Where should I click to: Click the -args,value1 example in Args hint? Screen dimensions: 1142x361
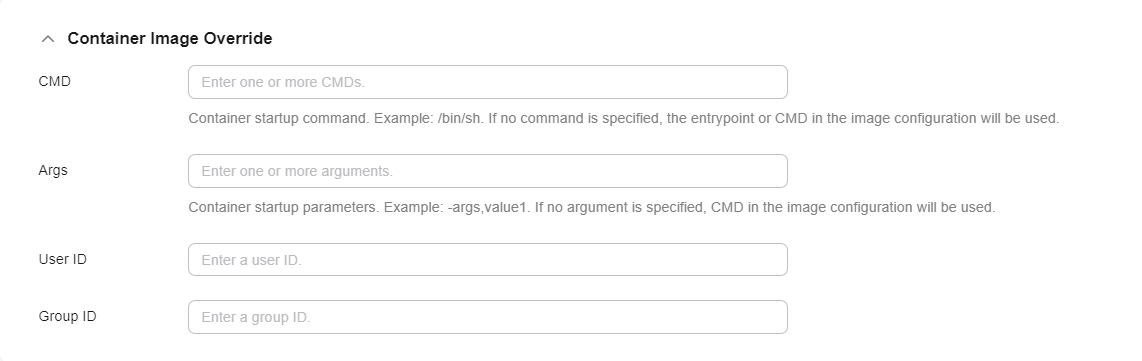(489, 207)
